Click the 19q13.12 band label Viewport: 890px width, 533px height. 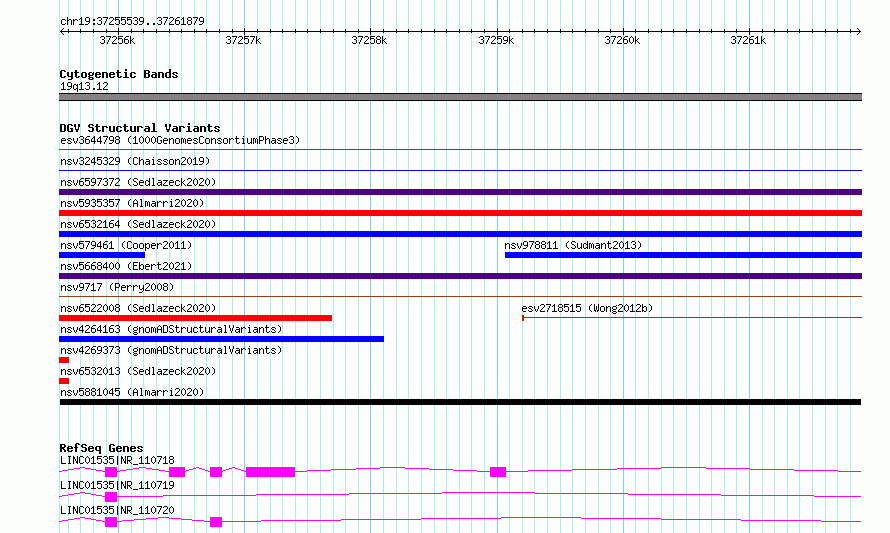click(x=84, y=86)
